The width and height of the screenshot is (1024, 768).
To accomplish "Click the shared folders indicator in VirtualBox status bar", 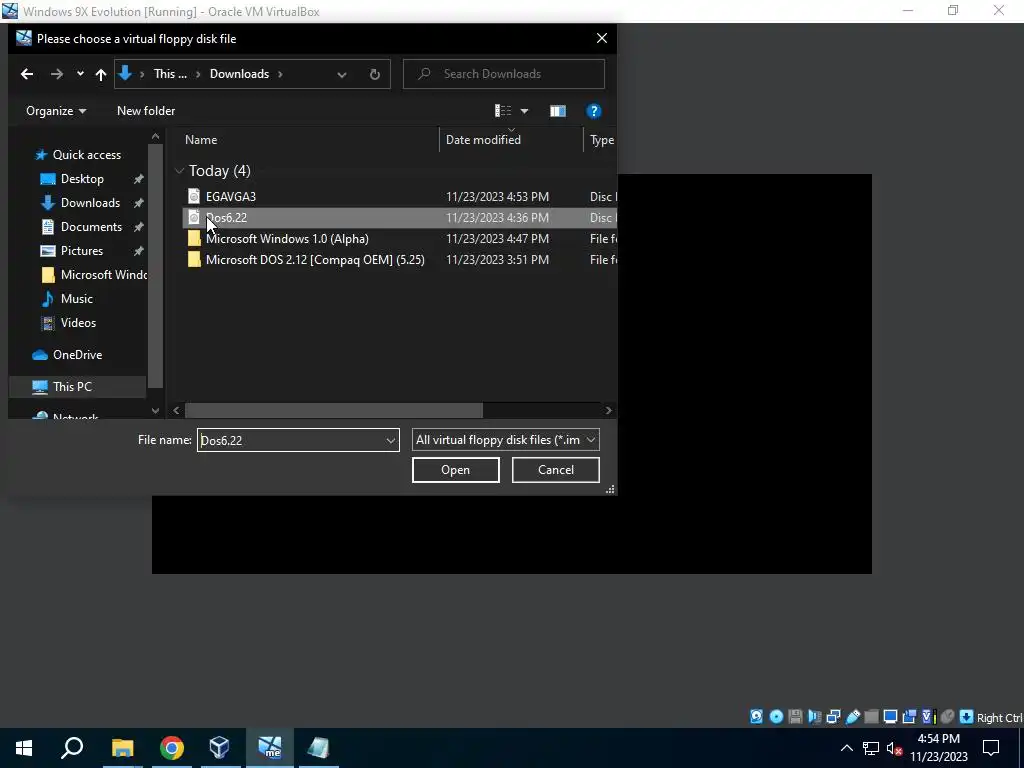I will click(871, 716).
